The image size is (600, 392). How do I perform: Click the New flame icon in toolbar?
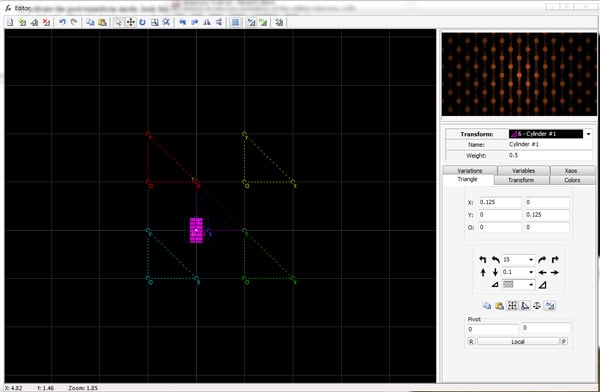[10, 22]
